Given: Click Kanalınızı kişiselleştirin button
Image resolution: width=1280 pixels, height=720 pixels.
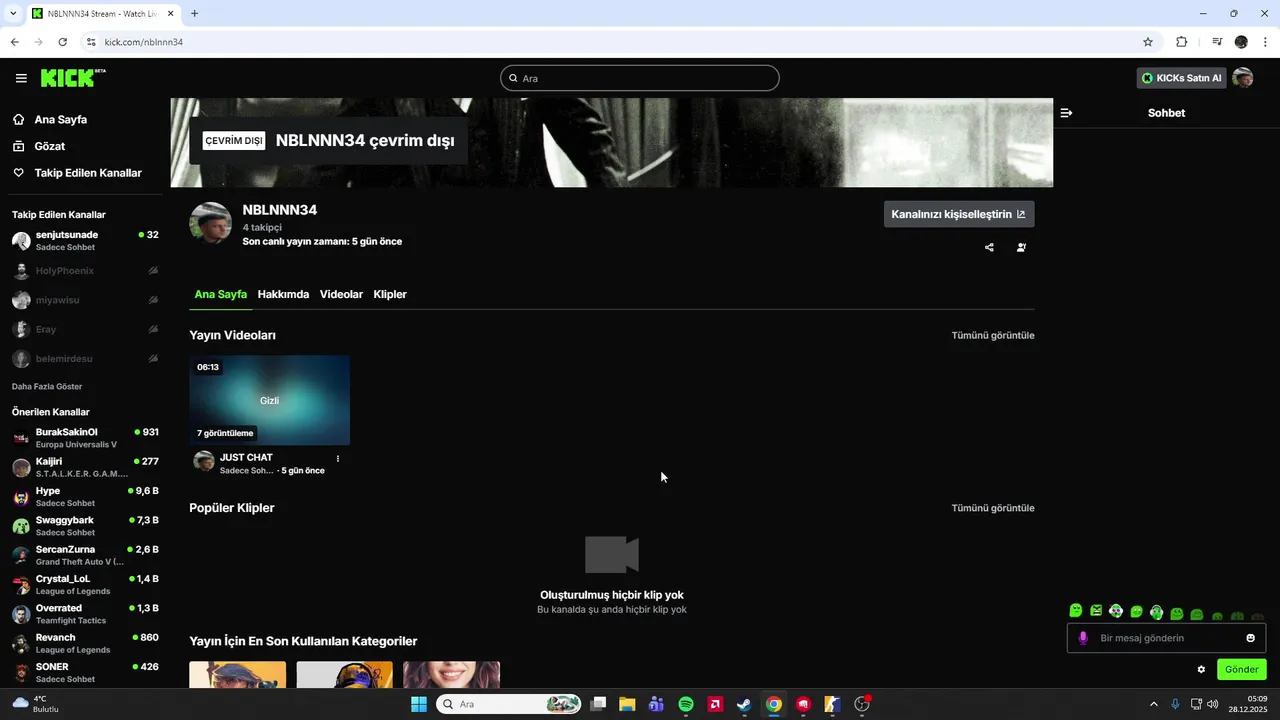Looking at the screenshot, I should point(959,214).
